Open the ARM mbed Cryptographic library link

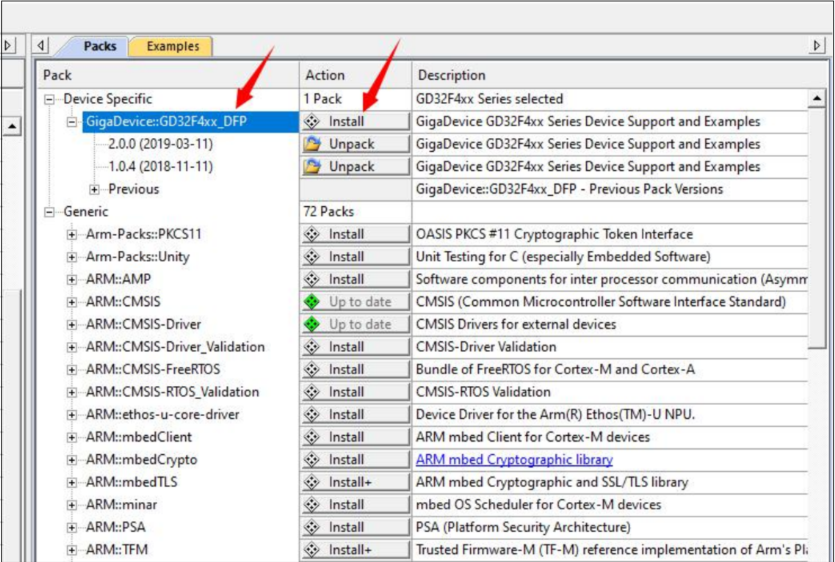(514, 460)
